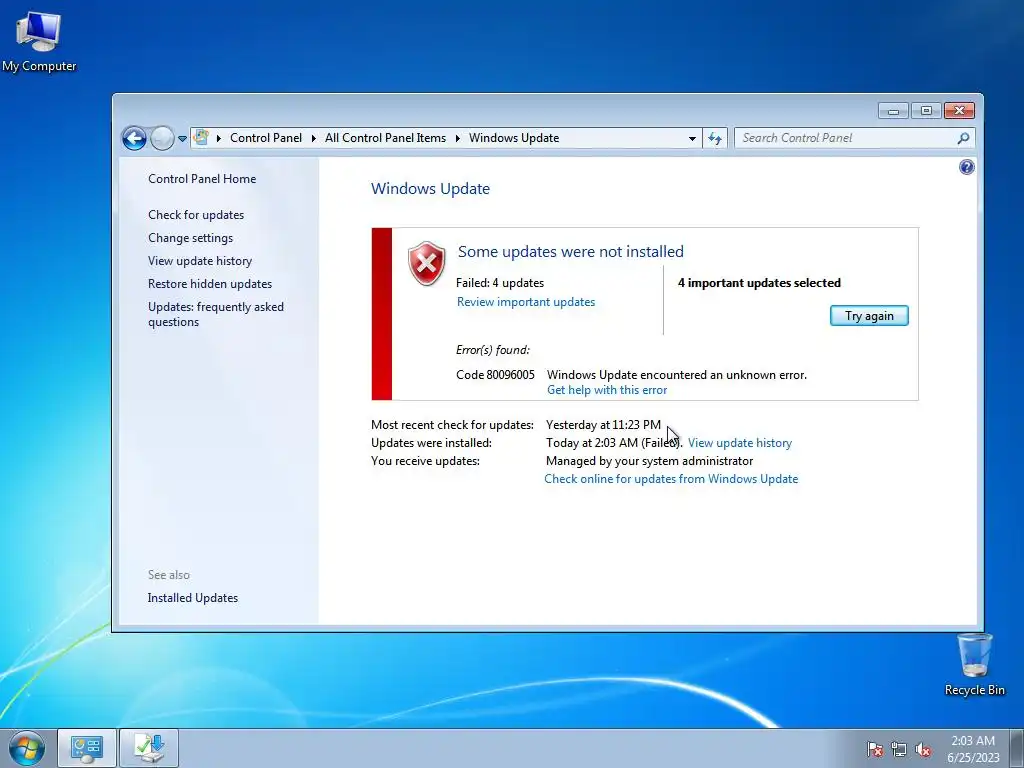Click Yesterday at 11:23 PM text

(603, 424)
